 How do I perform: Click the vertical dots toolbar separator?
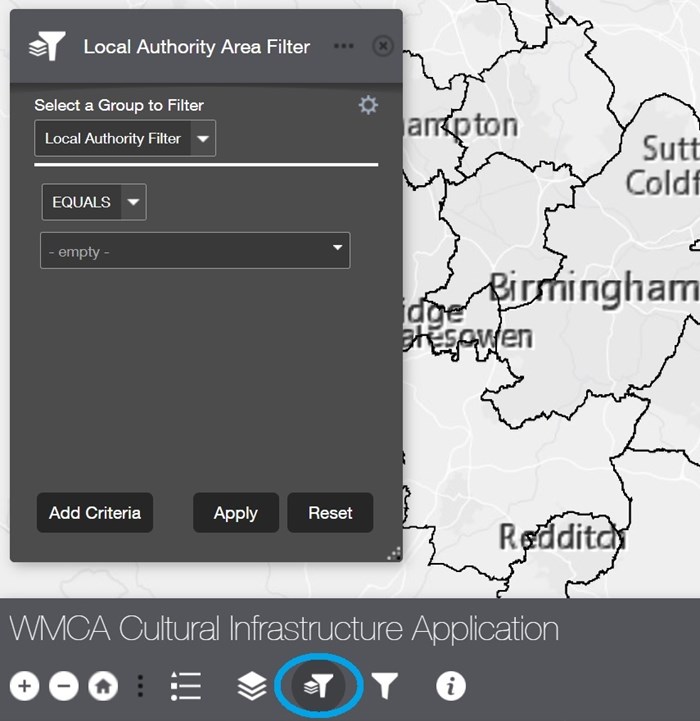pyautogui.click(x=141, y=686)
